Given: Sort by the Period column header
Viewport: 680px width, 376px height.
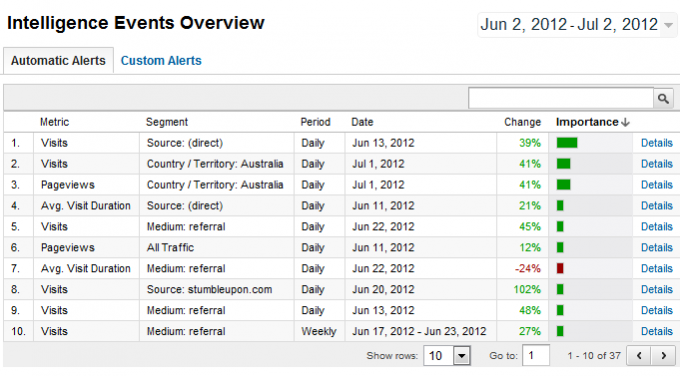Looking at the screenshot, I should tap(315, 122).
